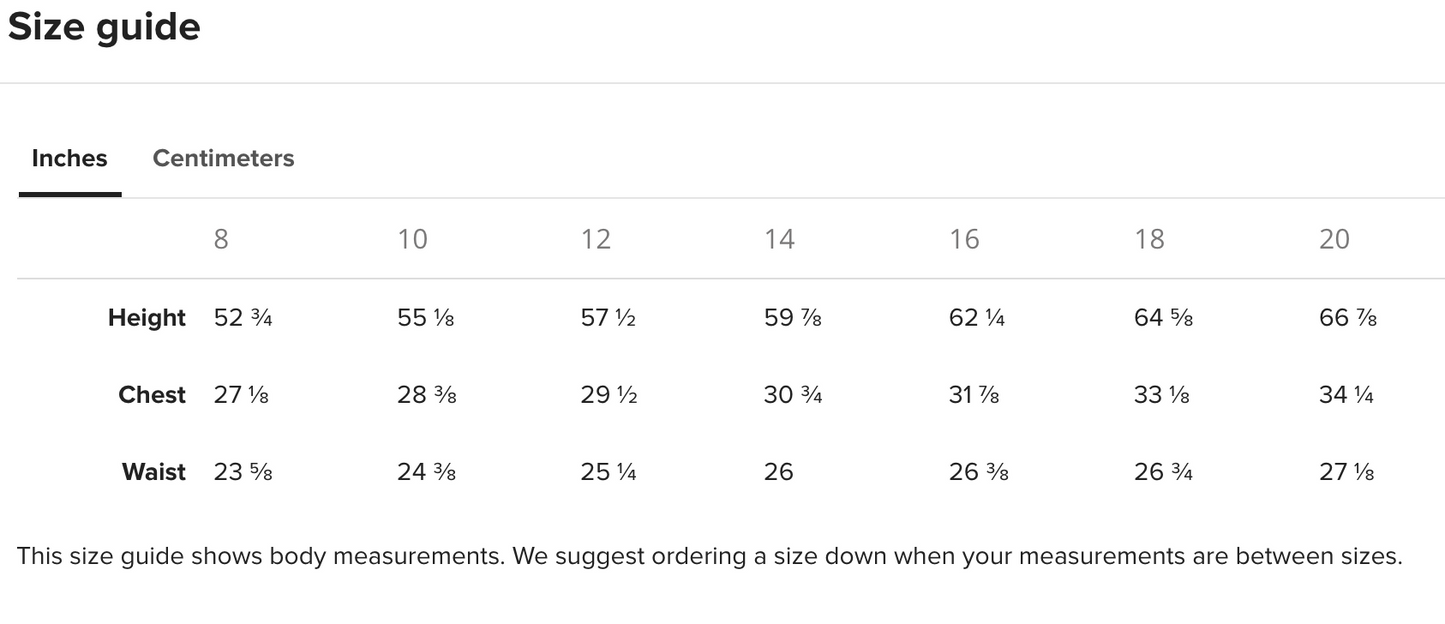Click the size 16 height value 62 ¼
1445x624 pixels.
pos(976,318)
